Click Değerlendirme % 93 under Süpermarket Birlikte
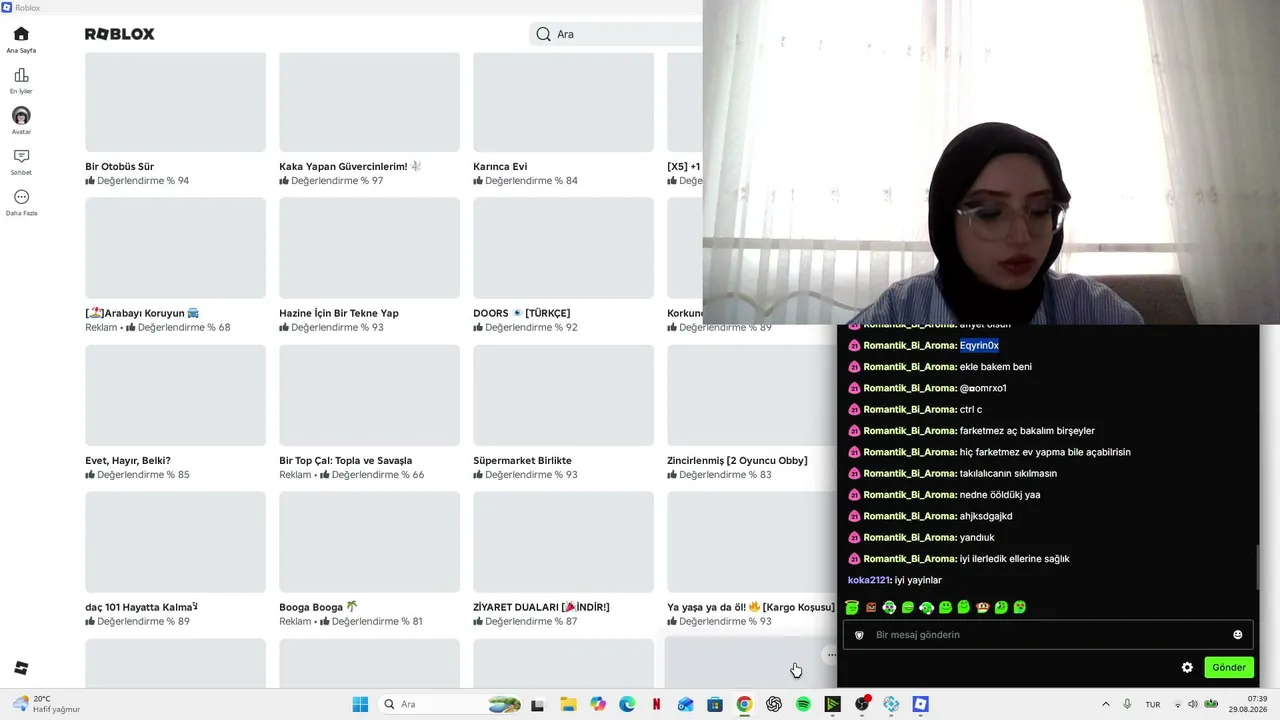Image resolution: width=1280 pixels, height=720 pixels. click(x=525, y=475)
